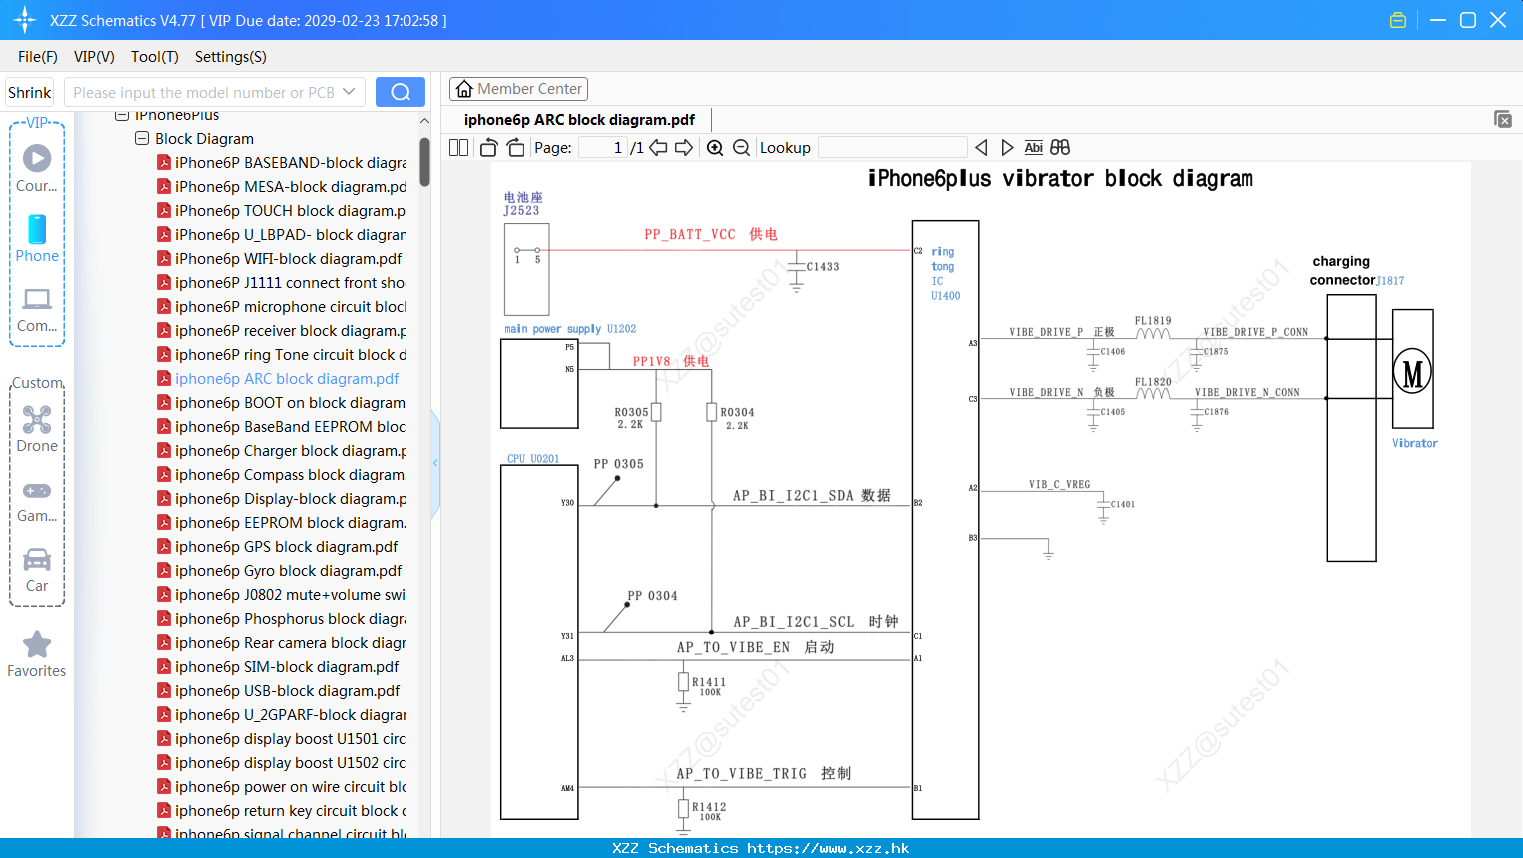Click the blue search button
This screenshot has width=1523, height=858.
point(400,92)
